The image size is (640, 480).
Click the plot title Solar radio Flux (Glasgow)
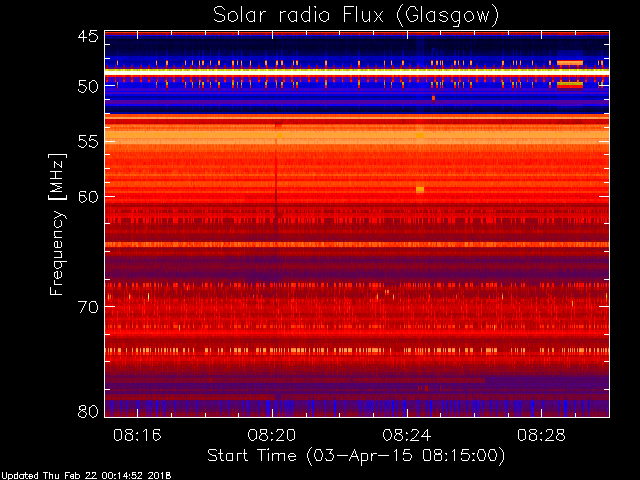pos(356,15)
